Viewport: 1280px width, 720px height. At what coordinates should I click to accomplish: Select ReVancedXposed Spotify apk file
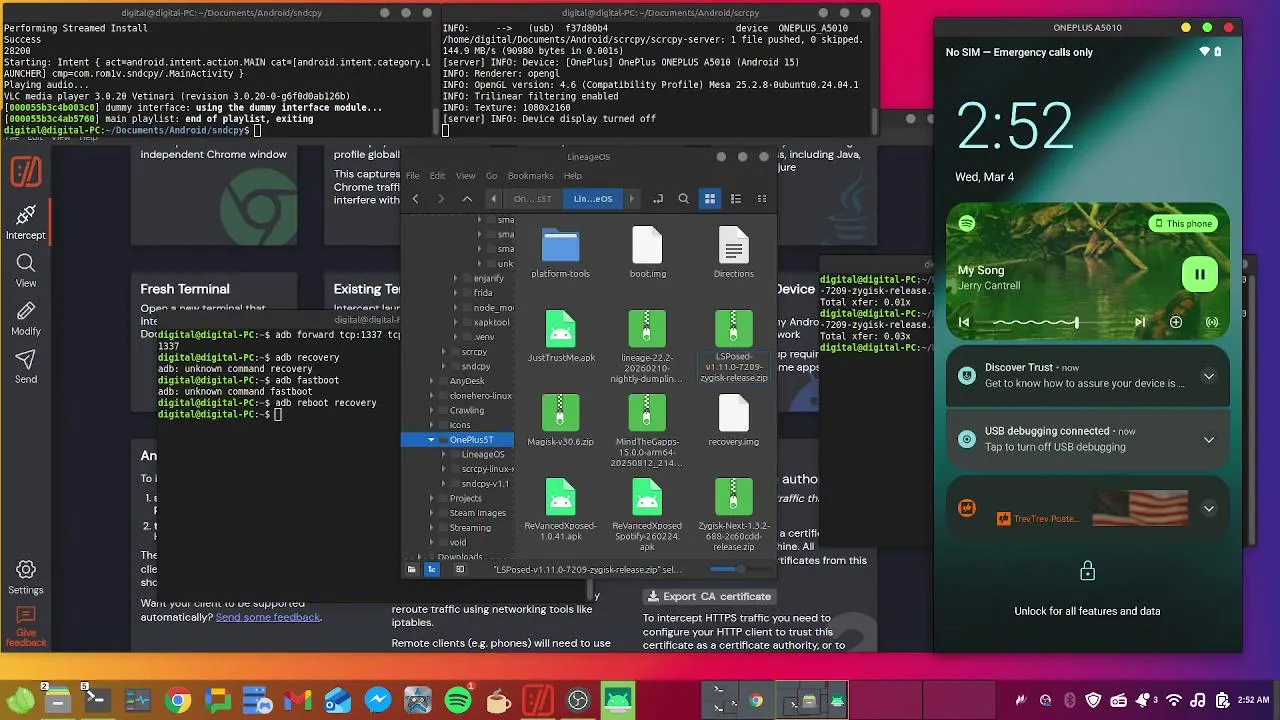647,515
